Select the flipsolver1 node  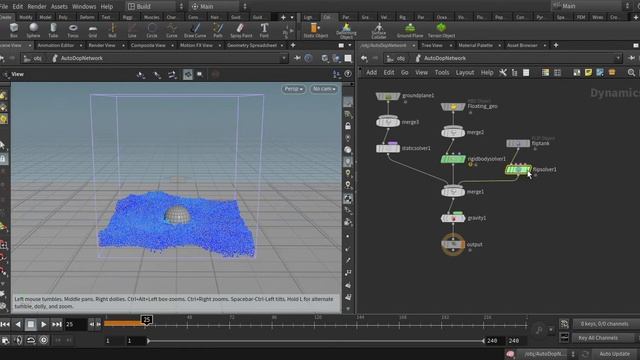coord(518,169)
